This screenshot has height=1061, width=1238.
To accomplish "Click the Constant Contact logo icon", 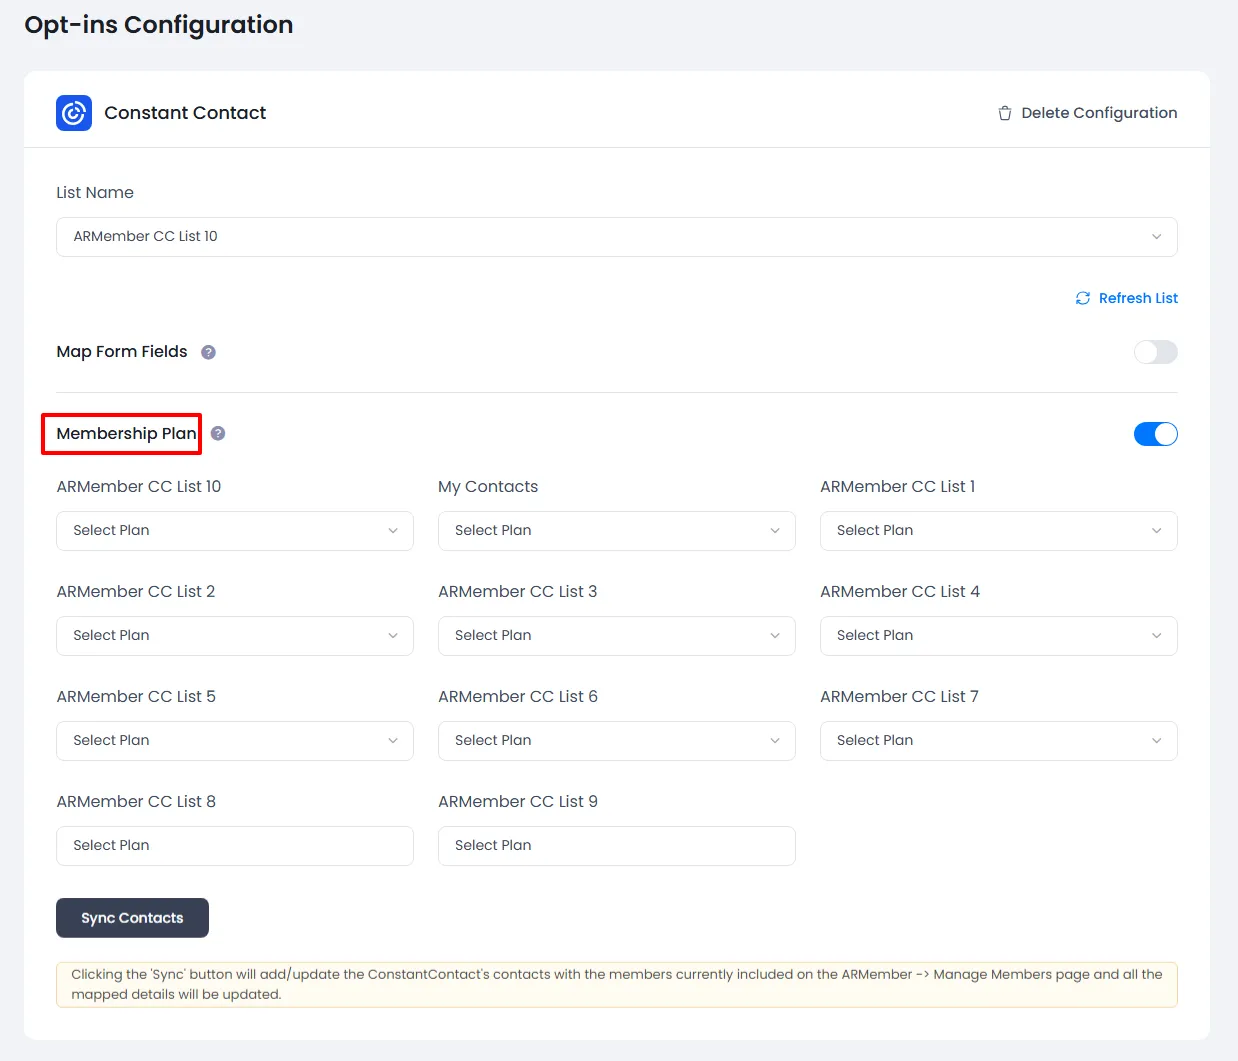I will [74, 113].
